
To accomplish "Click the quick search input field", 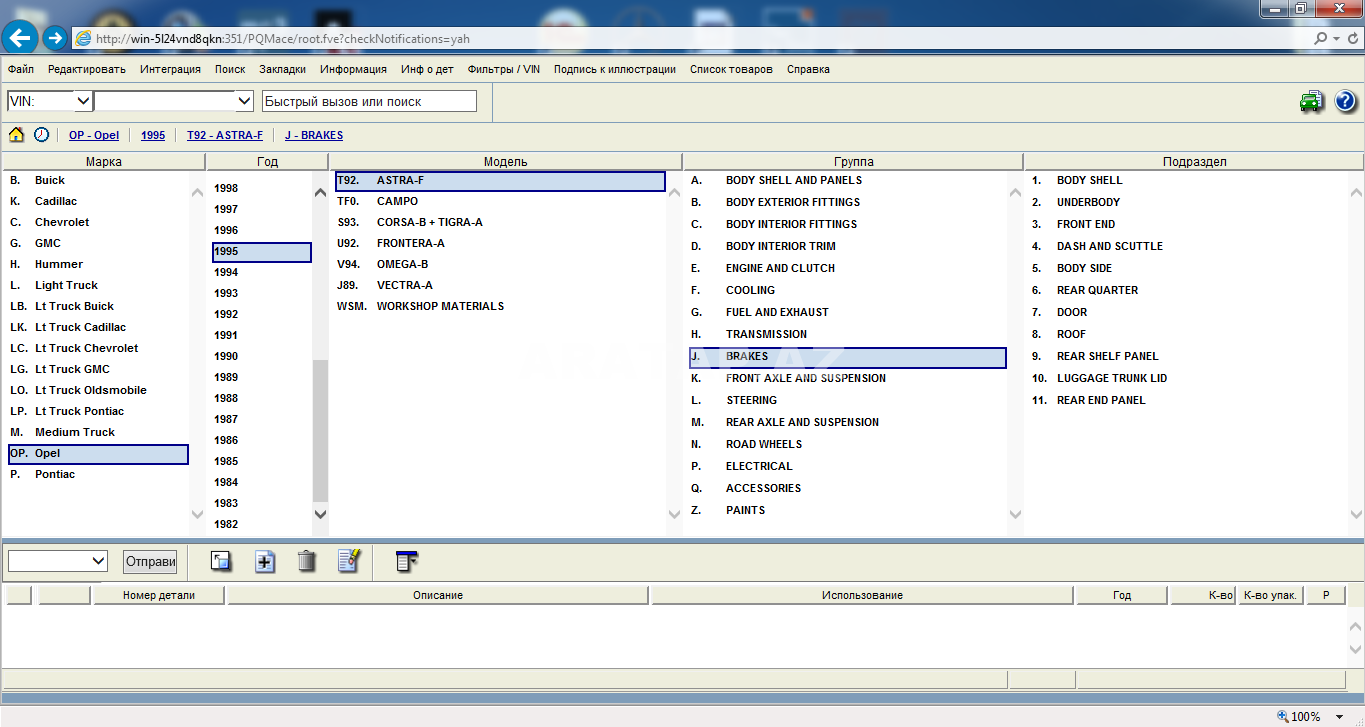I will point(369,101).
